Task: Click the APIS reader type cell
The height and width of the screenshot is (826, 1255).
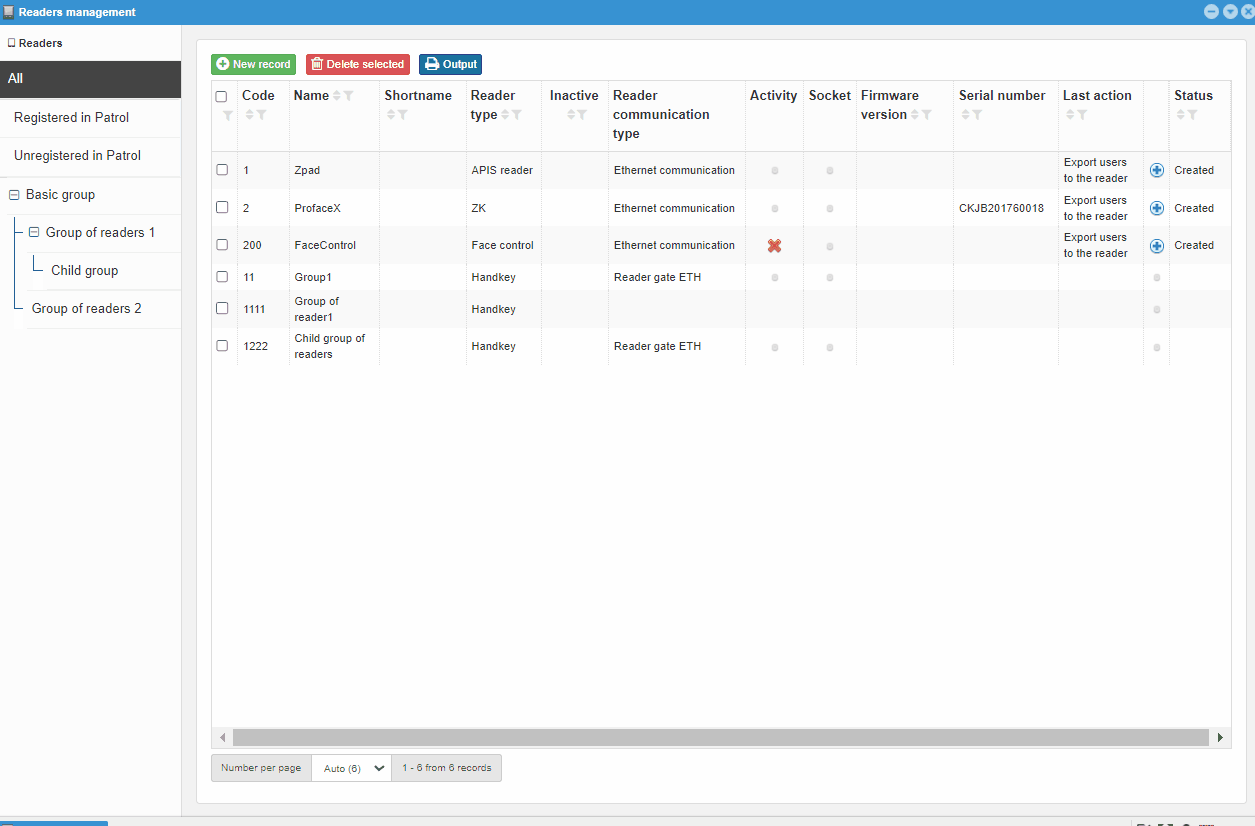Action: [502, 170]
